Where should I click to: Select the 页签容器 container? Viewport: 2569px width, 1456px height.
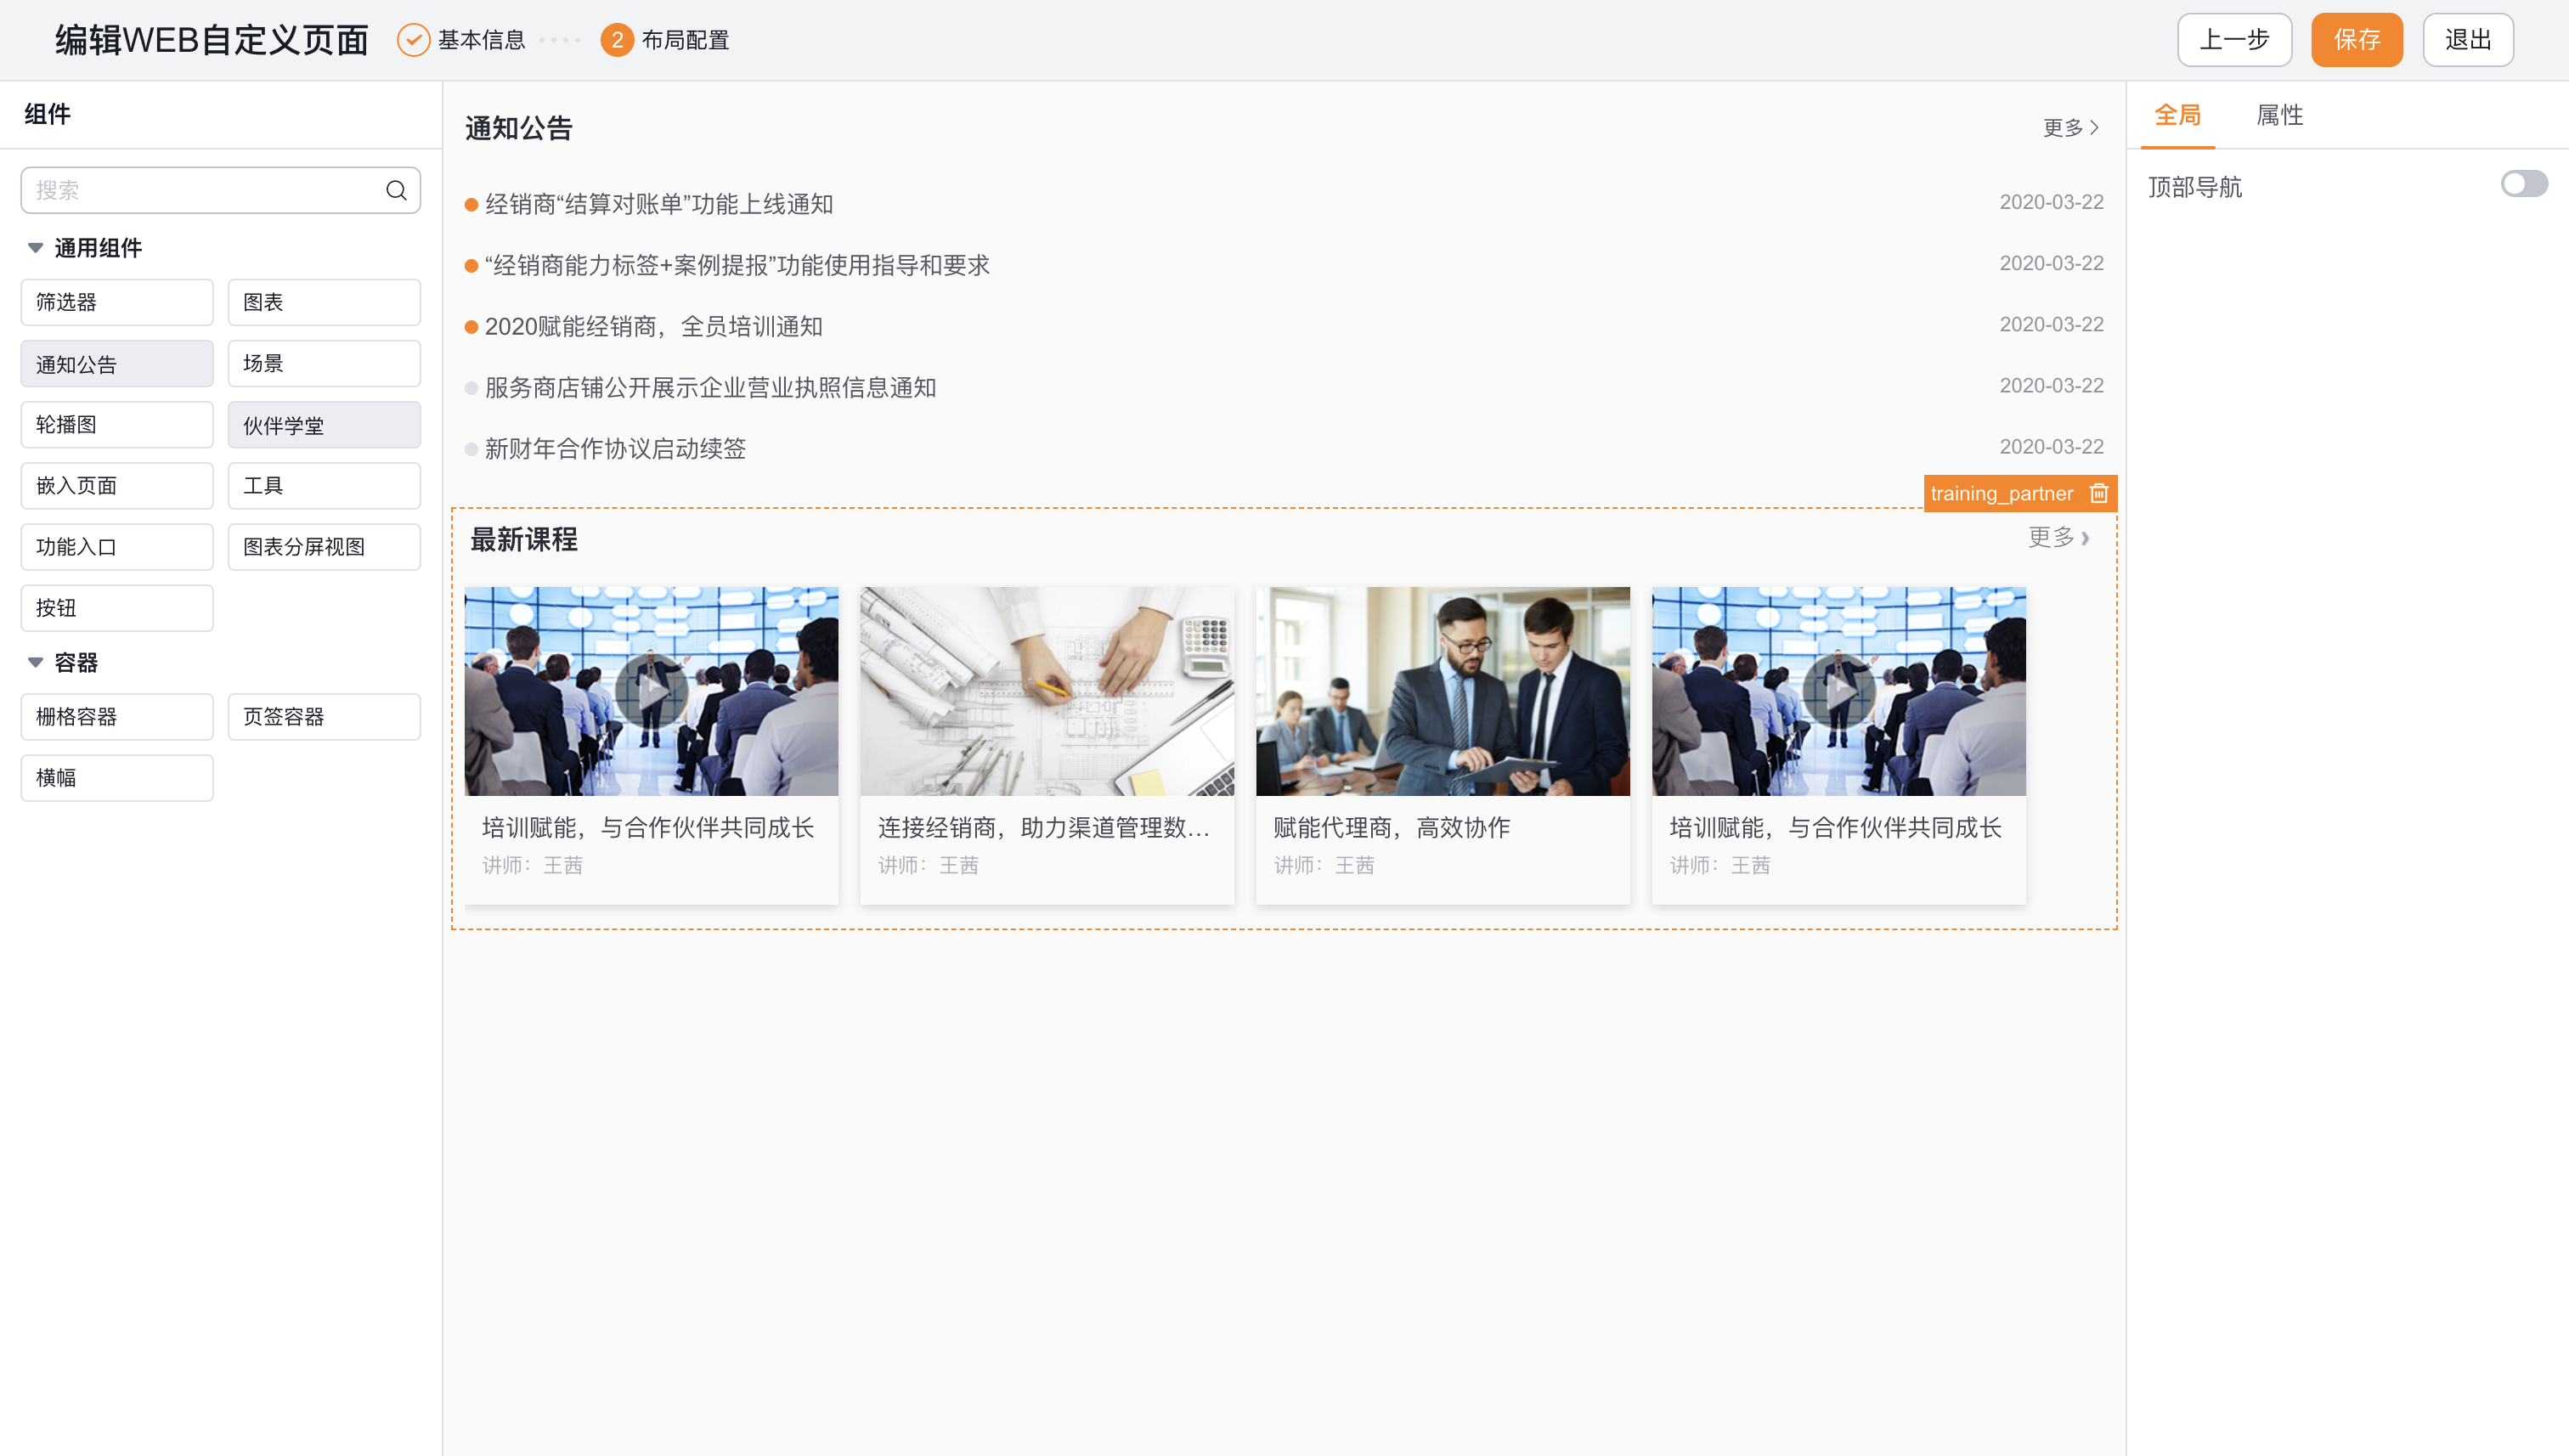[x=324, y=717]
